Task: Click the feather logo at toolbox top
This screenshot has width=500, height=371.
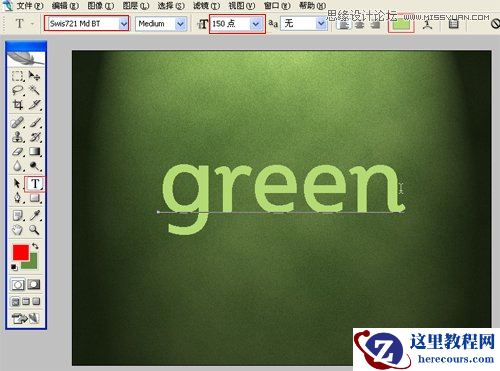Action: [x=26, y=59]
